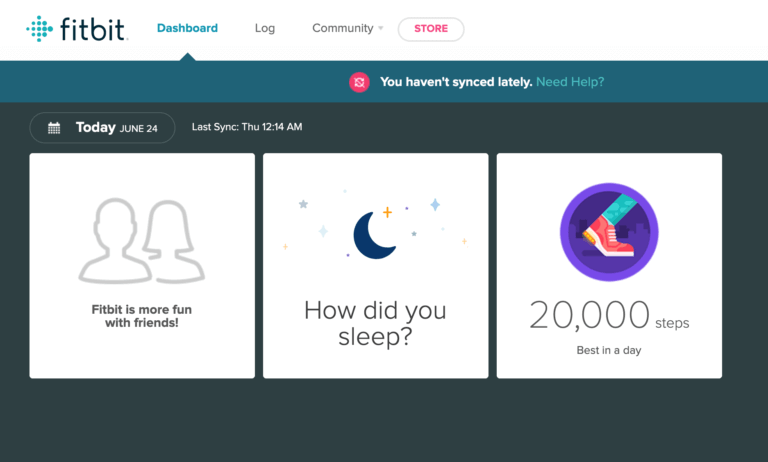The width and height of the screenshot is (768, 462).
Task: Click the 'You haven't synced lately' message
Action: [x=456, y=82]
